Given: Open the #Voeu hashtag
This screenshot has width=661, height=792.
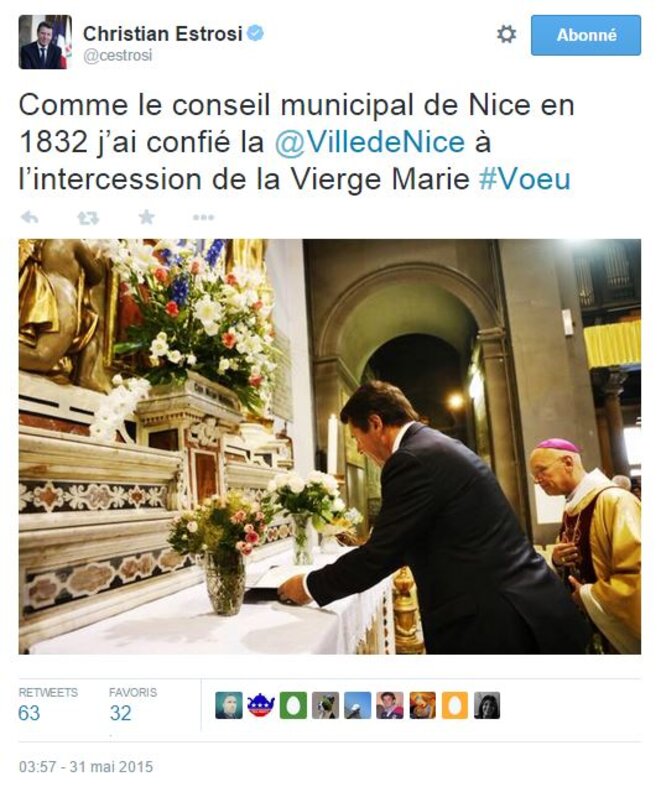Looking at the screenshot, I should coord(524,179).
